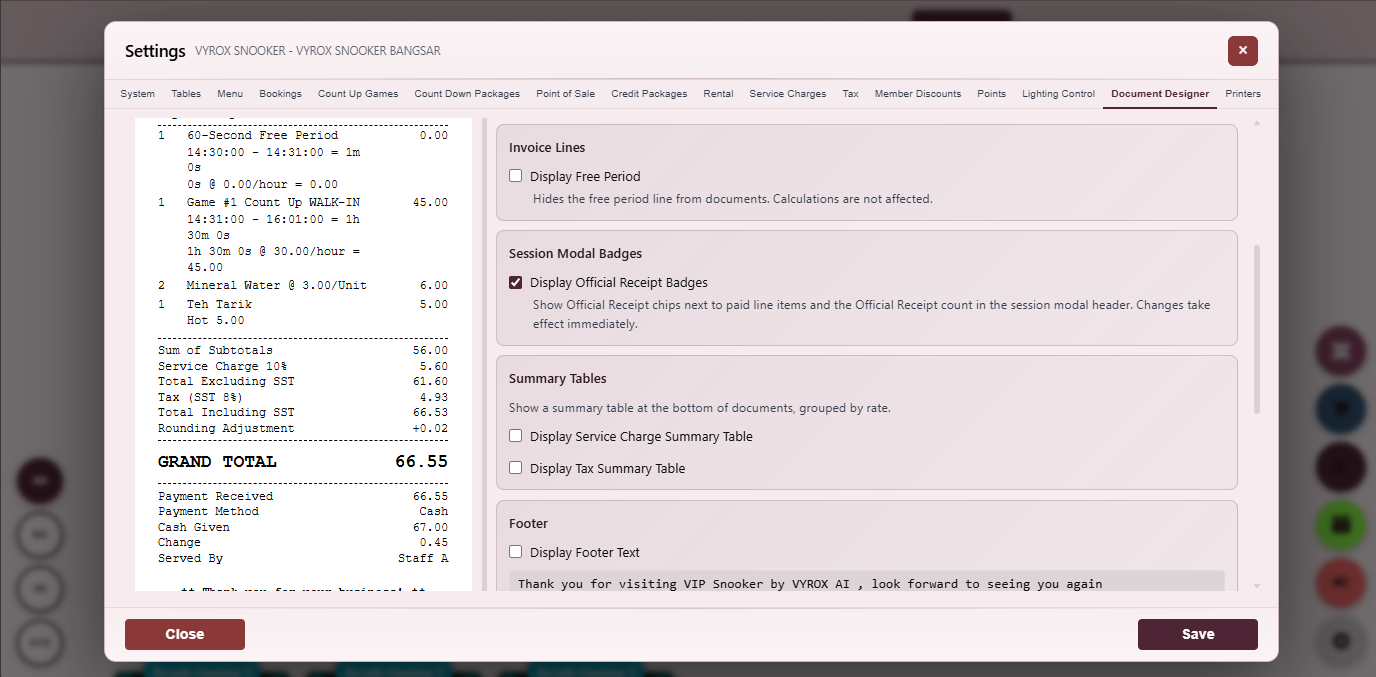
Task: Open the Member Discounts tab
Action: coord(918,94)
